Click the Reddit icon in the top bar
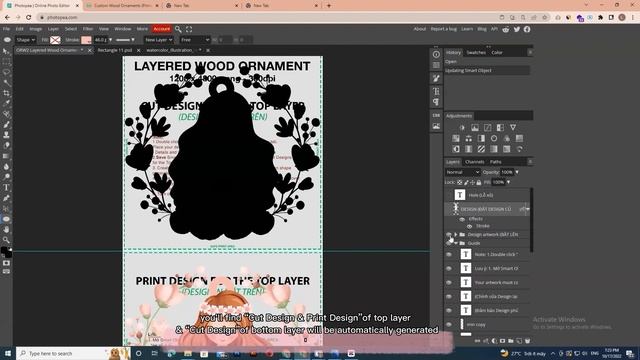 pos(506,29)
